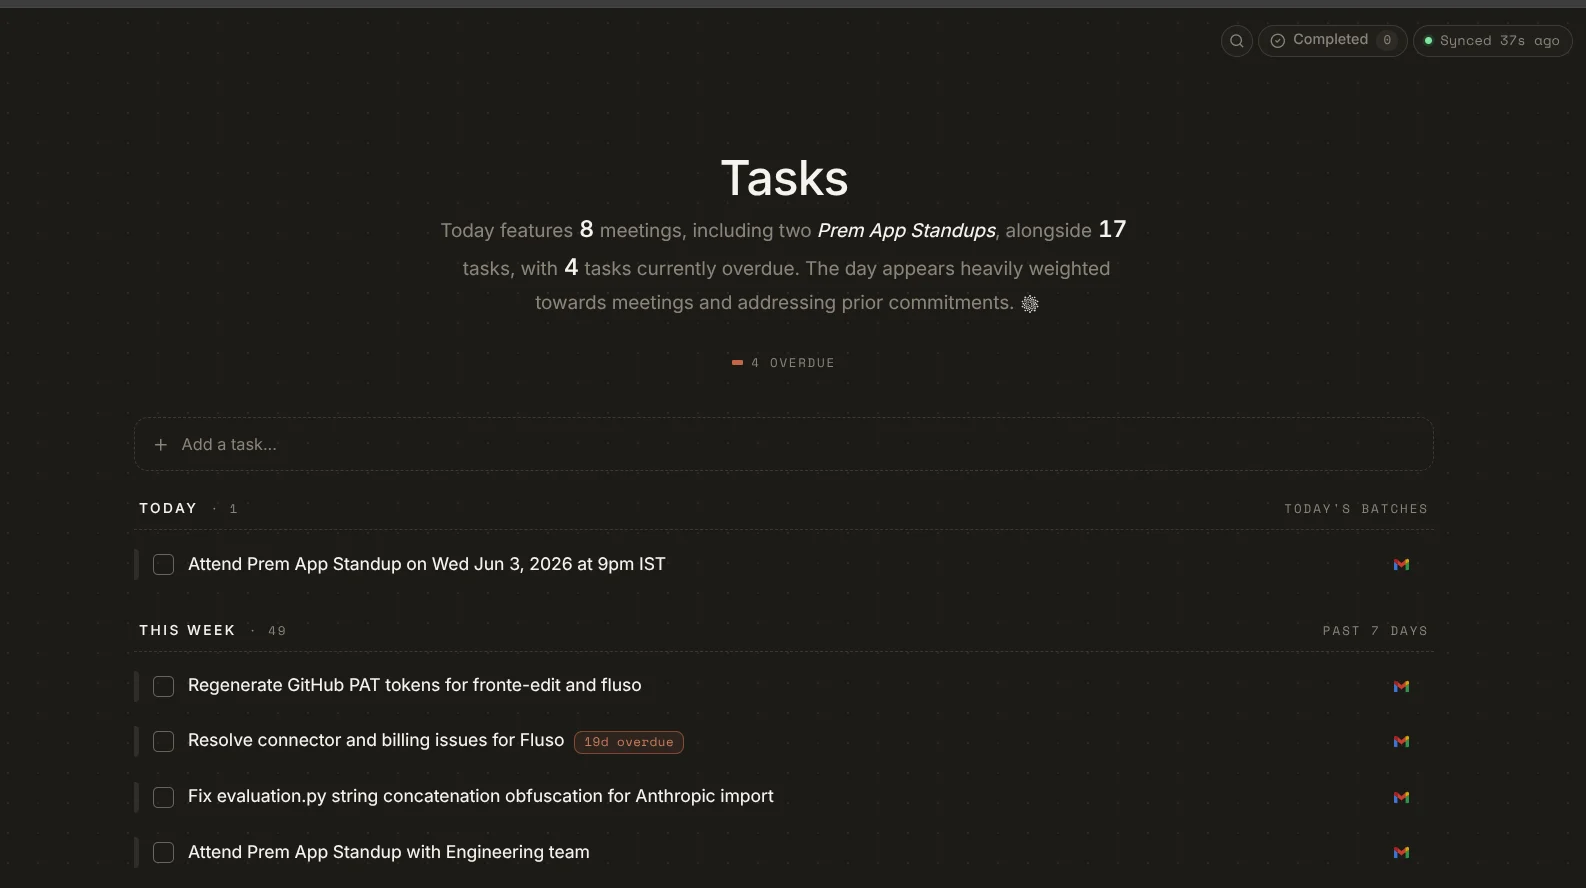The height and width of the screenshot is (888, 1586).
Task: Open task 'Fix evaluation.py string concatenation obfuscation'
Action: point(481,796)
